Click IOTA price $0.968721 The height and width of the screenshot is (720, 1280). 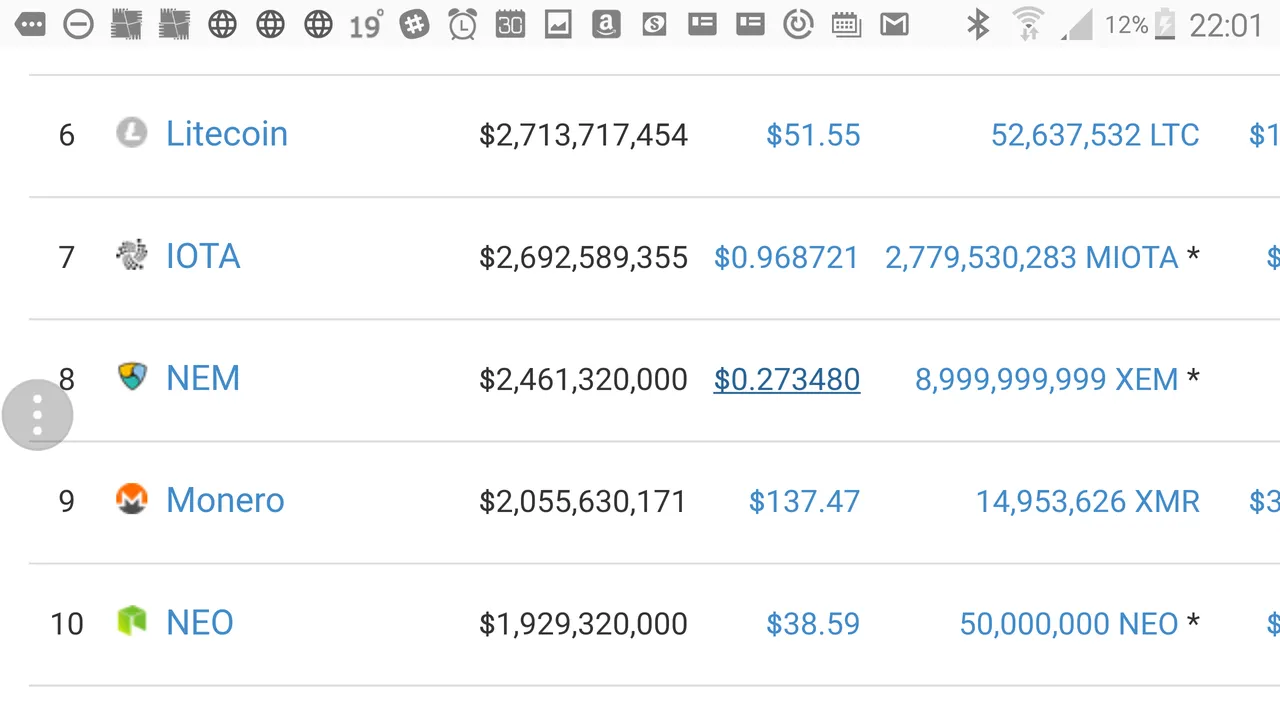pos(787,257)
